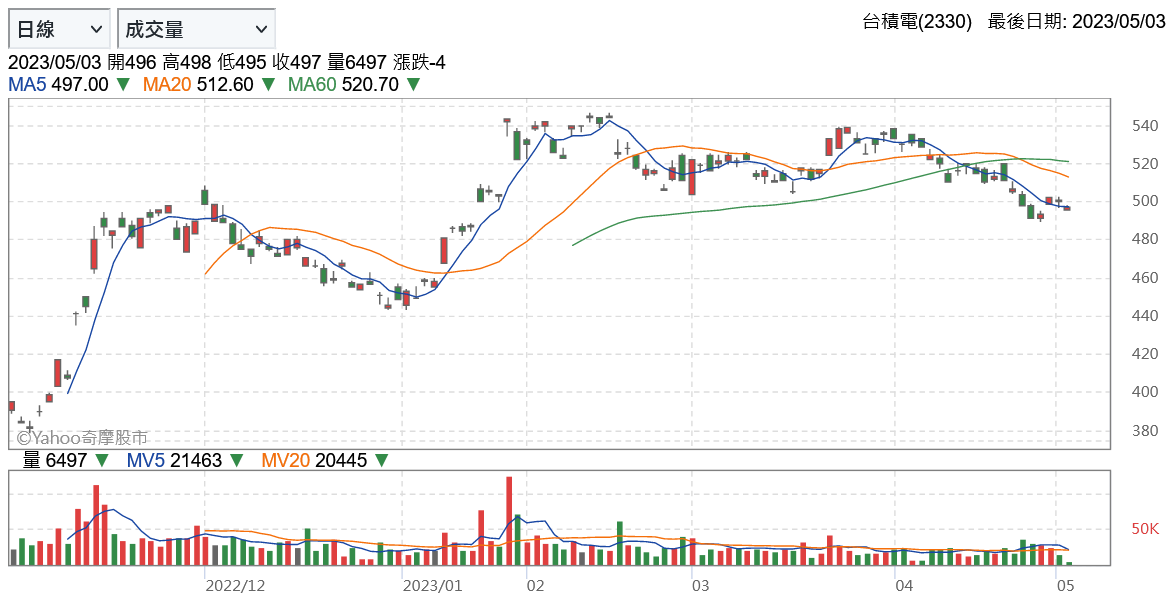
Task: Click the 04 month axis label
Action: pyautogui.click(x=904, y=585)
